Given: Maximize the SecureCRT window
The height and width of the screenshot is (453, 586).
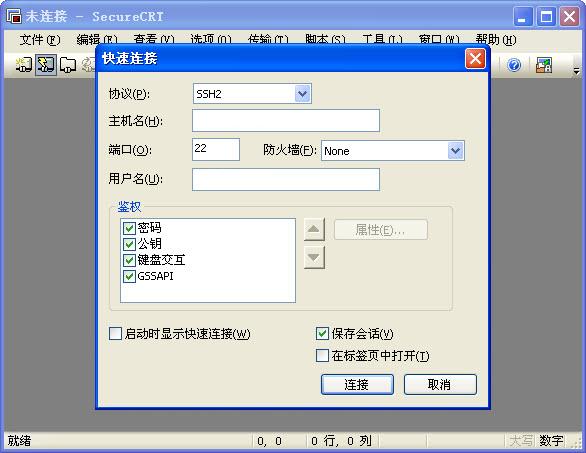Looking at the screenshot, I should (546, 16).
